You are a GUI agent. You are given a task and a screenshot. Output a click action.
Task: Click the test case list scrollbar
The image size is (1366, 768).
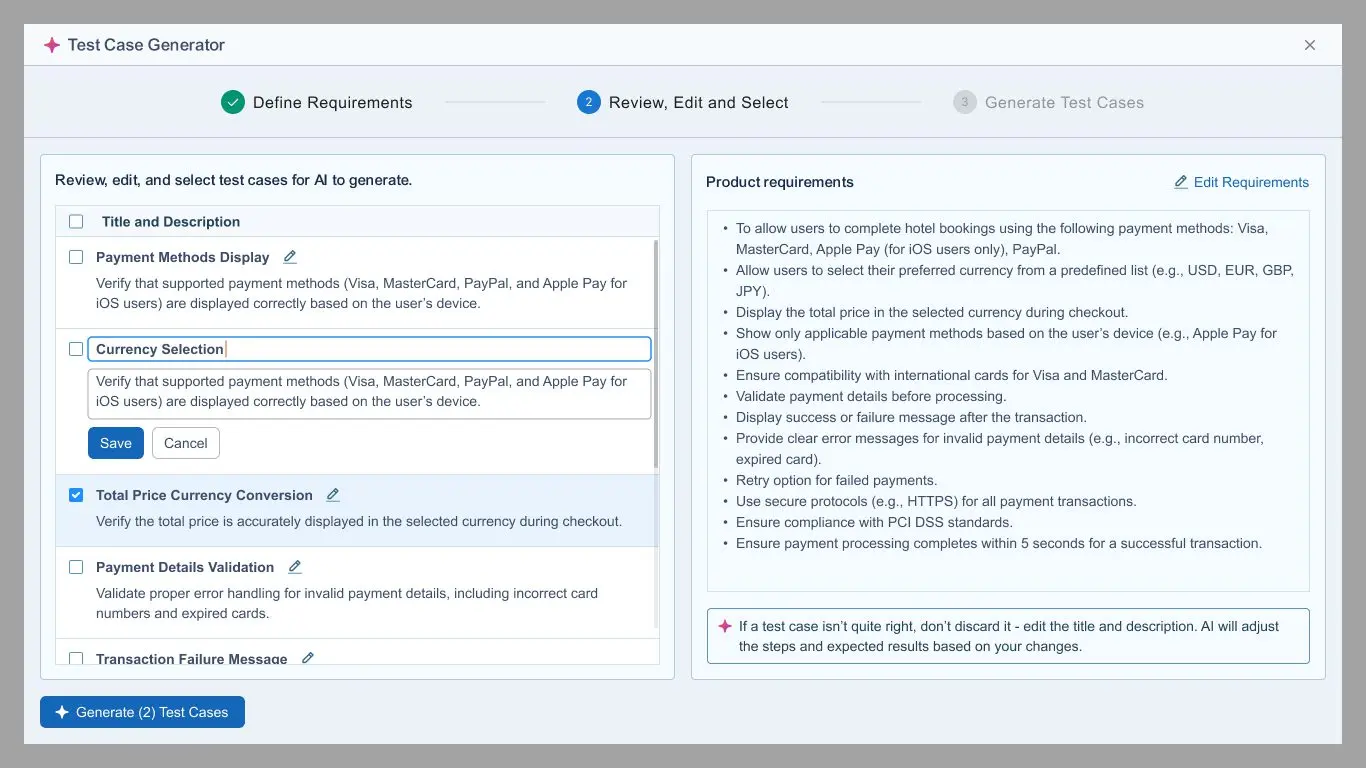pos(656,354)
